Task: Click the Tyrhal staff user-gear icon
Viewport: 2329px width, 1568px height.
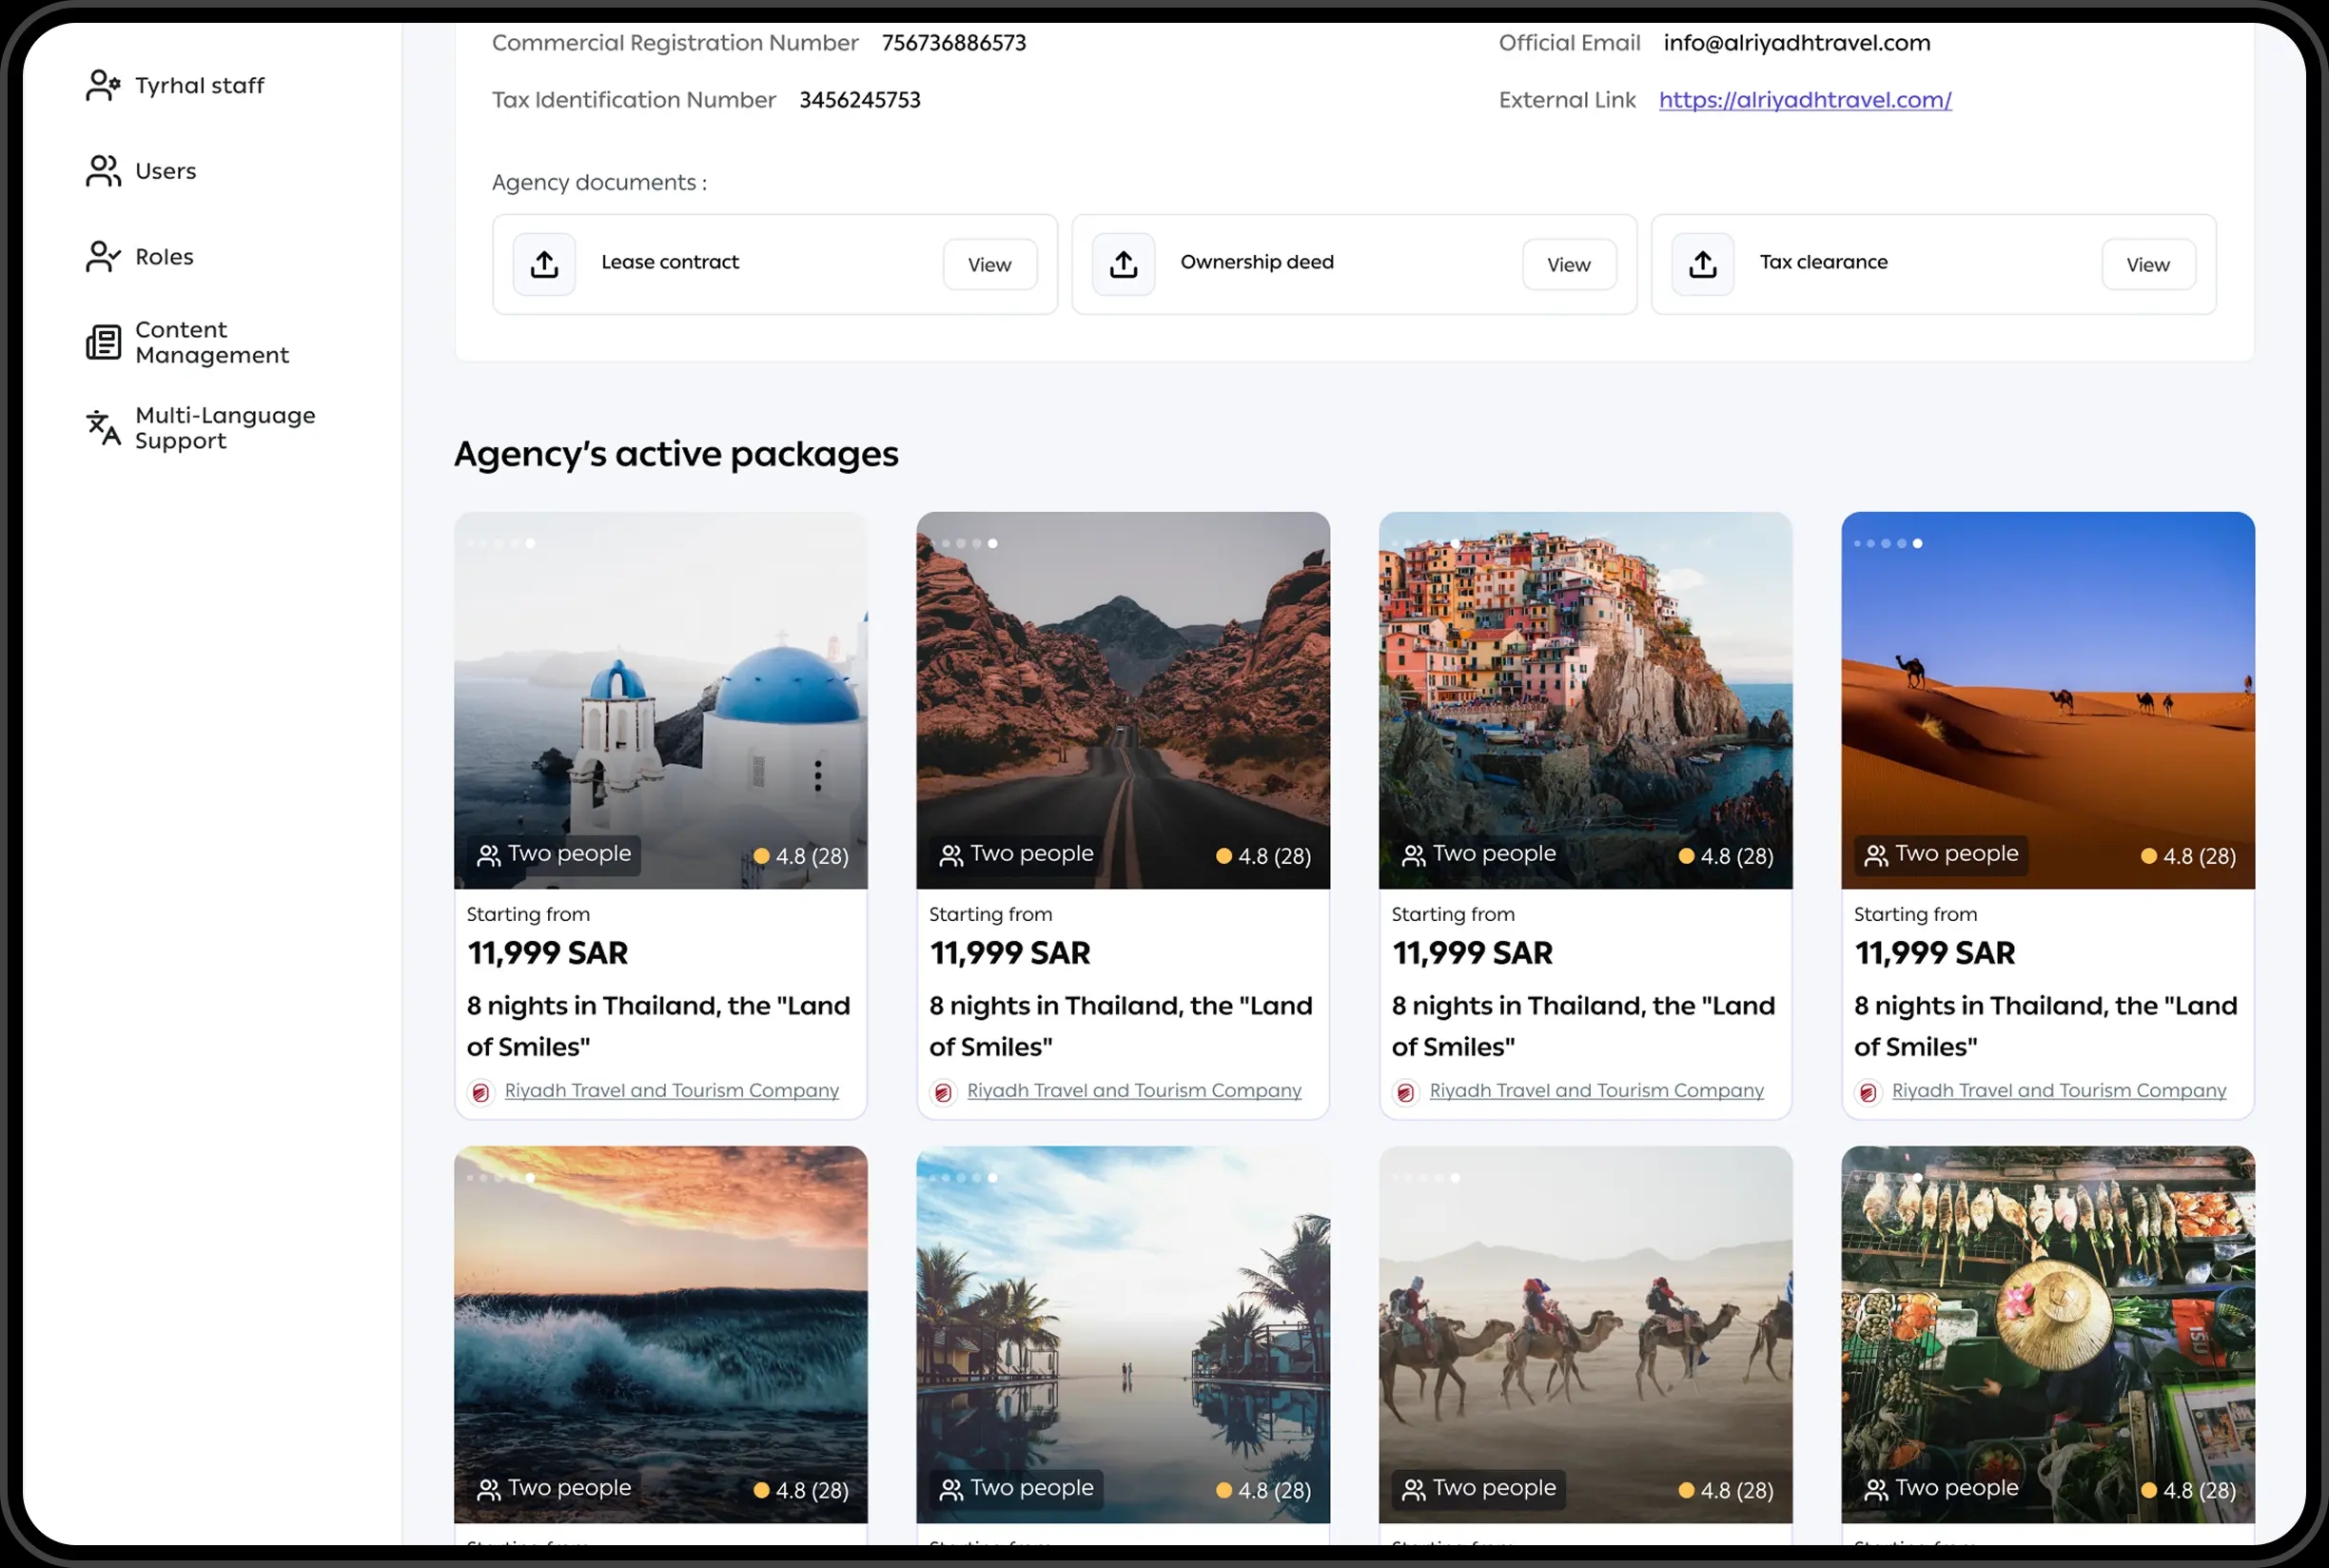Action: pos(103,85)
